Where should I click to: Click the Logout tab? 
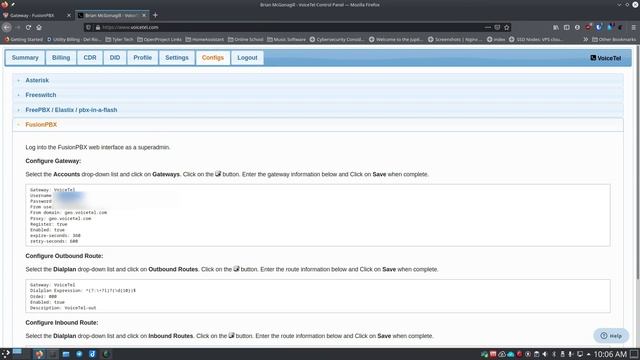point(247,58)
